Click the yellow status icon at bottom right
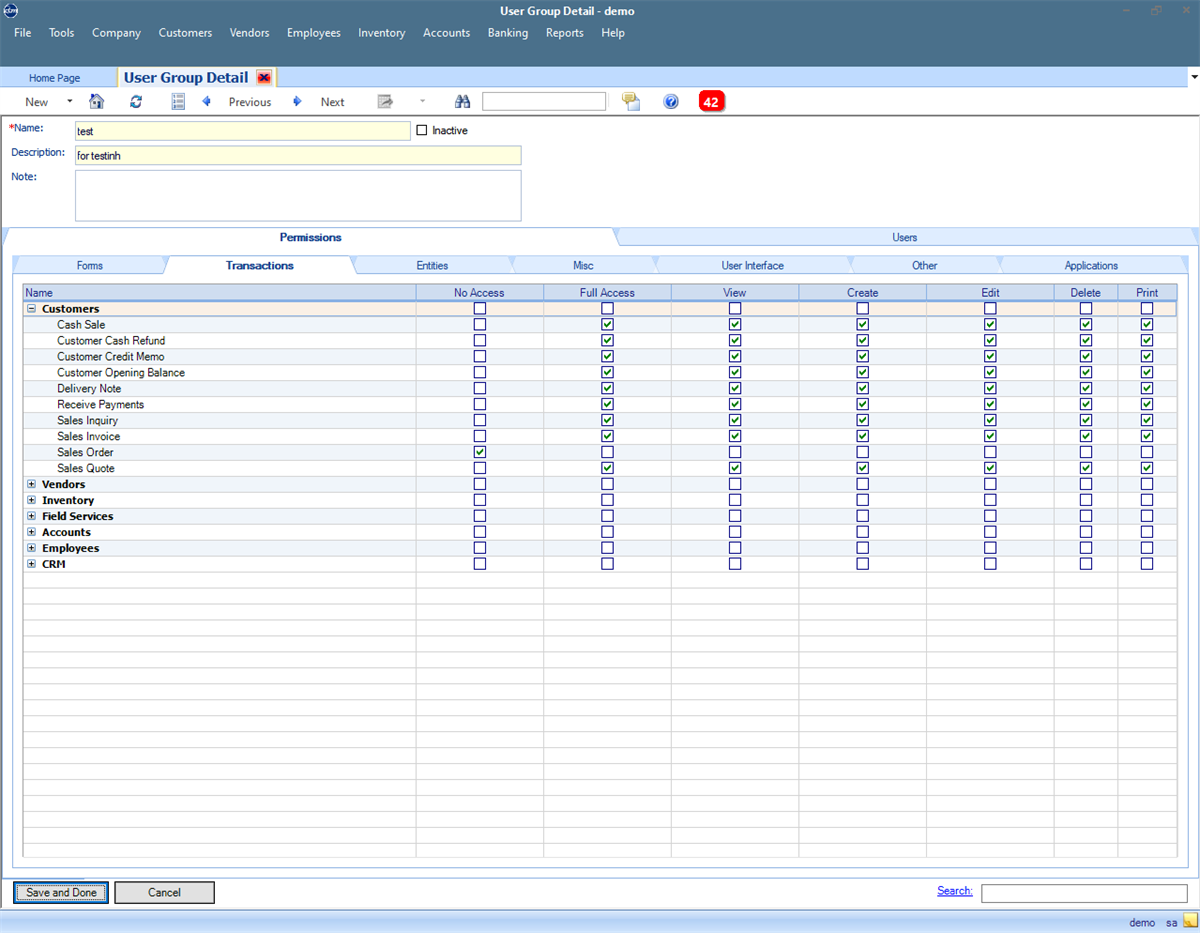 (1189, 922)
